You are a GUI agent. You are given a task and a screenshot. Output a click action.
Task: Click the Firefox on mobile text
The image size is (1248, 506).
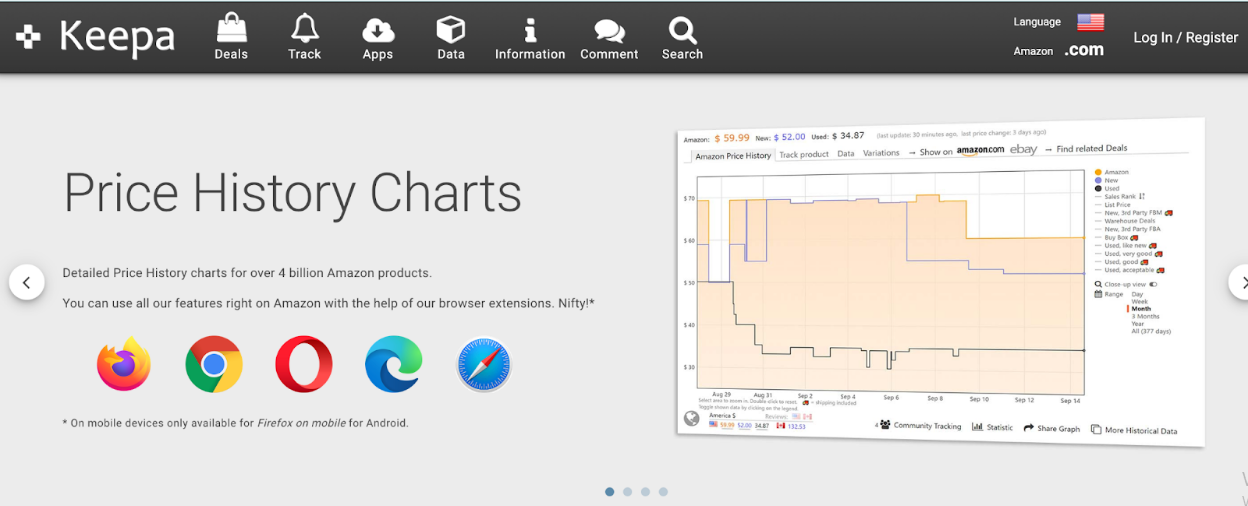coord(301,423)
